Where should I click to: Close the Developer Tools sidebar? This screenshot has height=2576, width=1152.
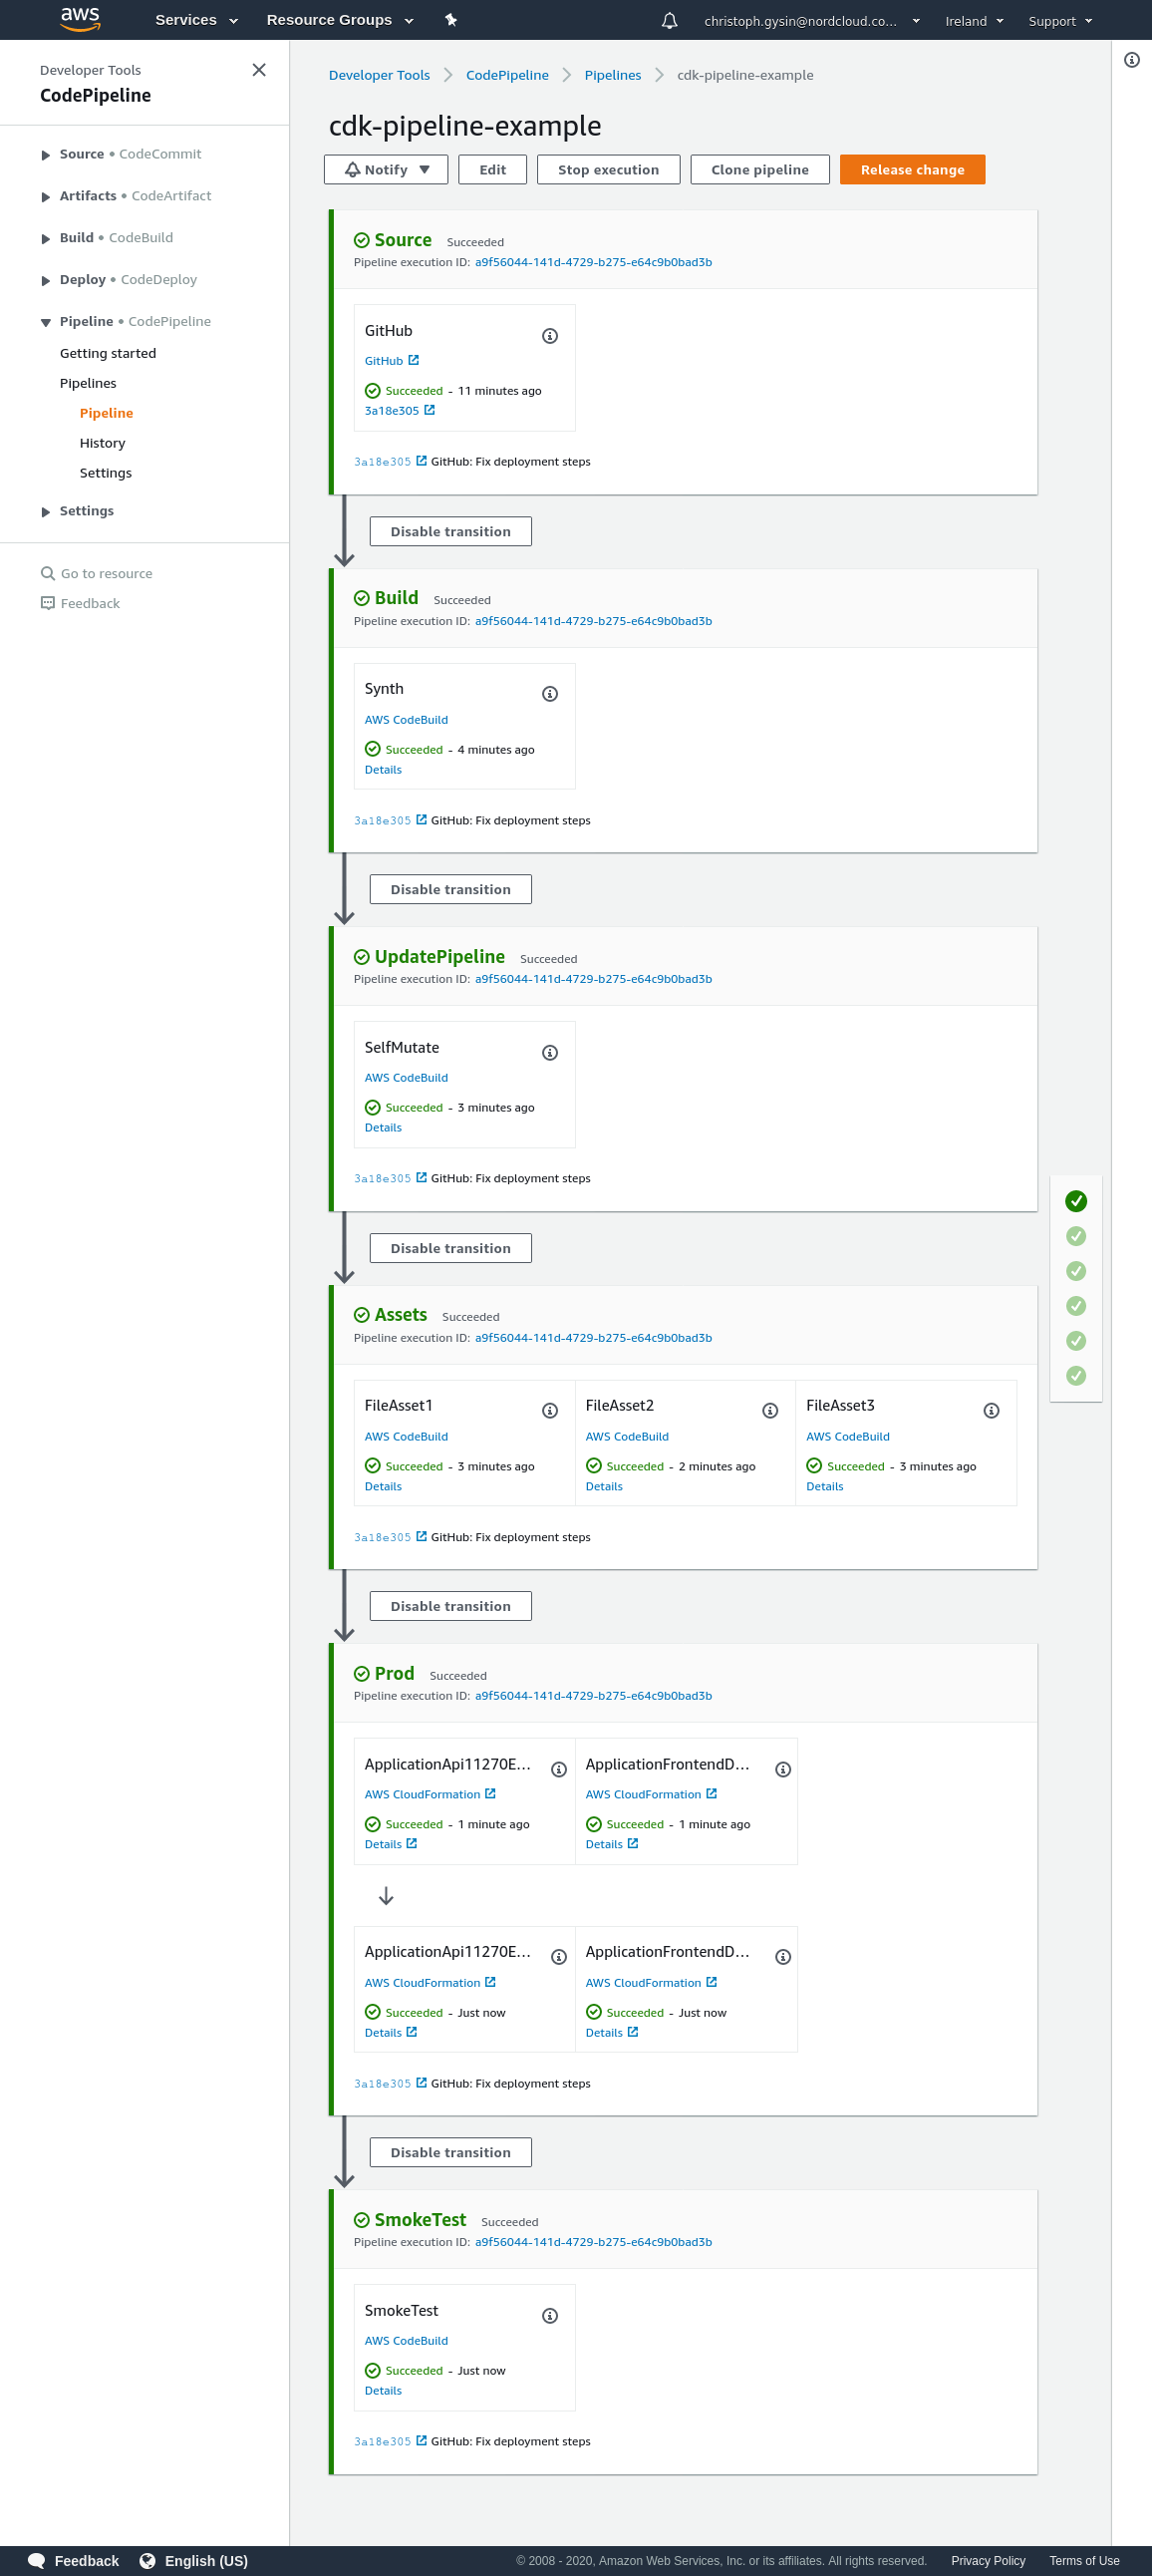click(x=259, y=70)
